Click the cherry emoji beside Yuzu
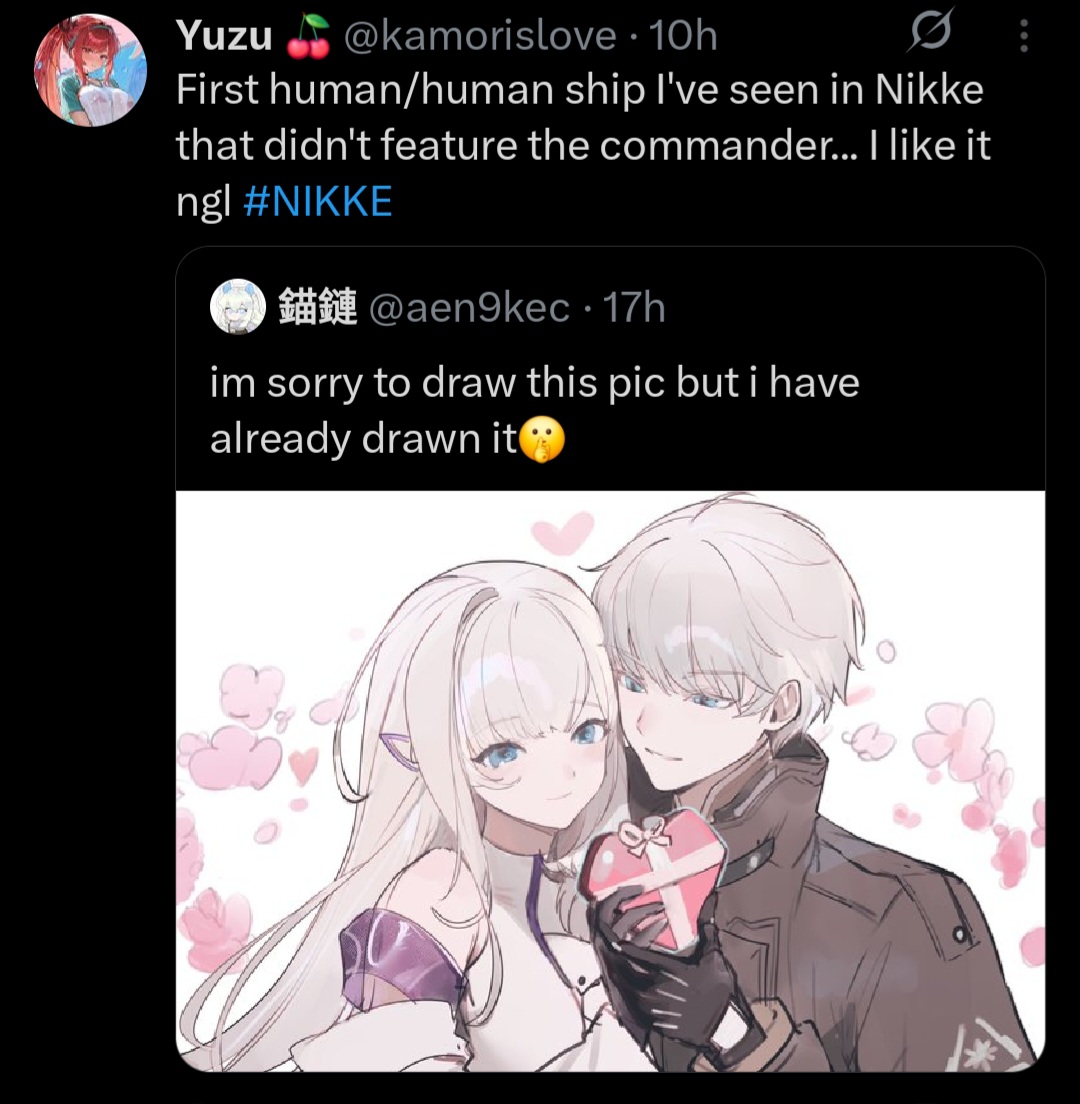Viewport: 1080px width, 1104px height. pos(308,37)
